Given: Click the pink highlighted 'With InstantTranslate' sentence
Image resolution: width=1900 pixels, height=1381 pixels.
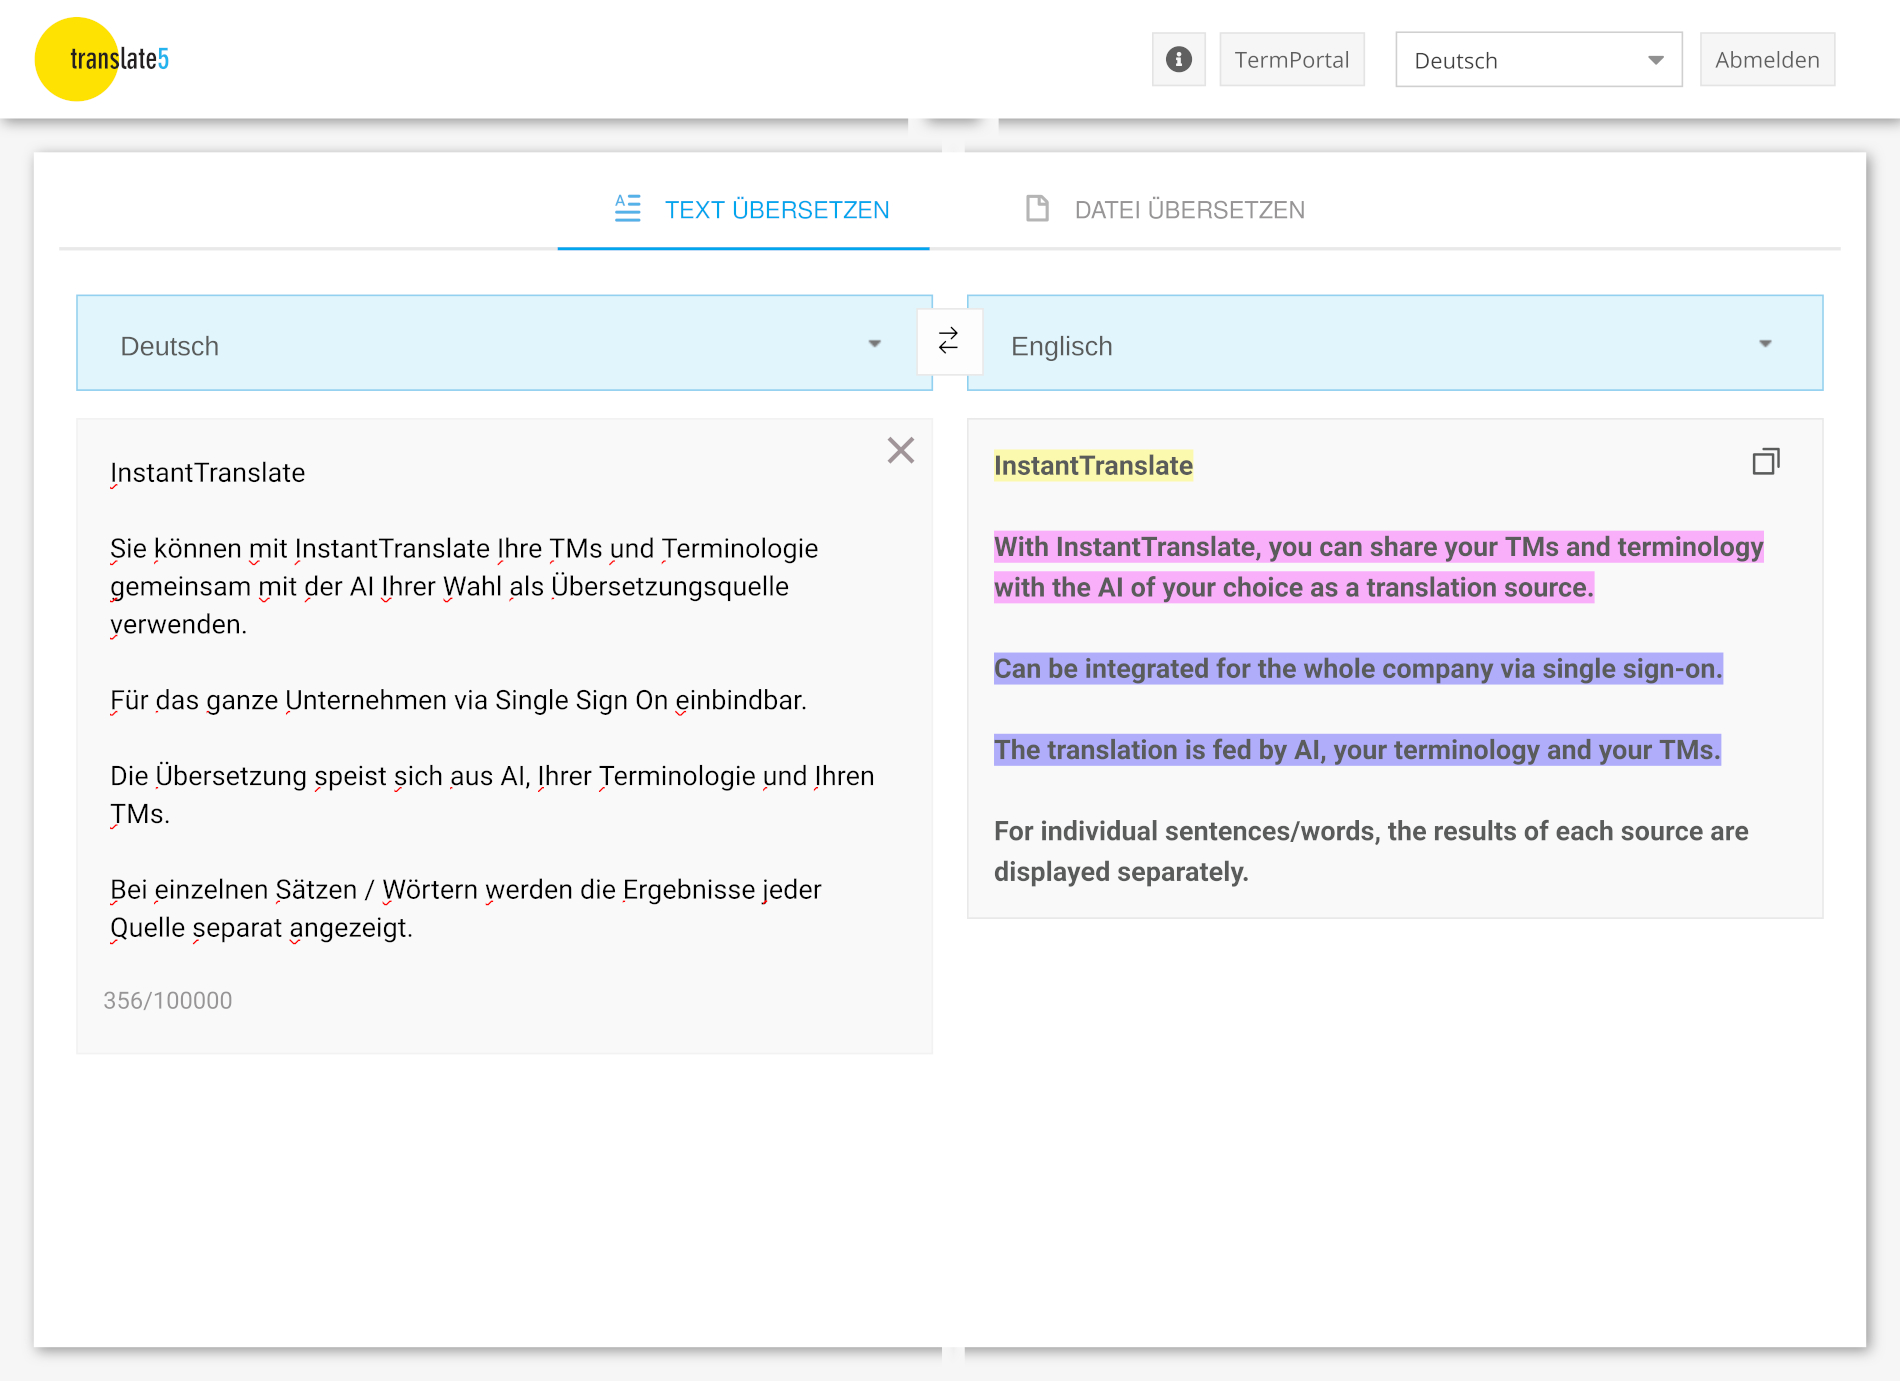Looking at the screenshot, I should [x=1378, y=567].
